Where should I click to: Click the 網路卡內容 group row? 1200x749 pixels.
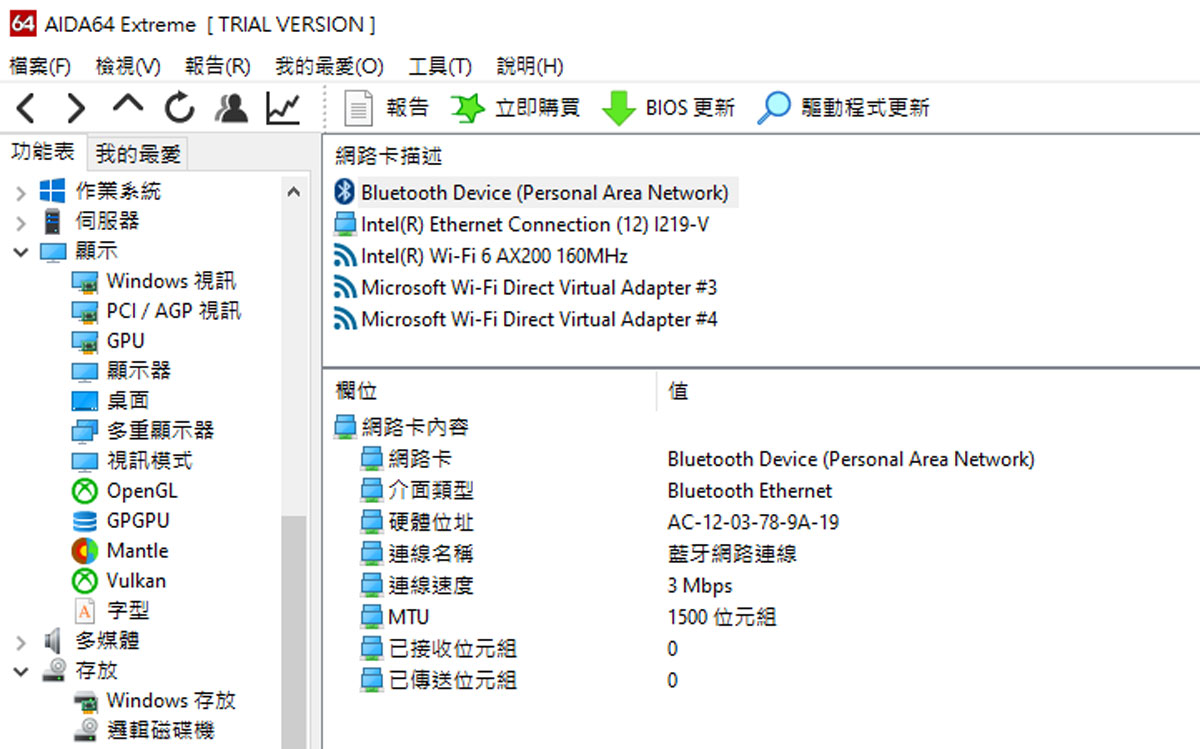tap(401, 428)
